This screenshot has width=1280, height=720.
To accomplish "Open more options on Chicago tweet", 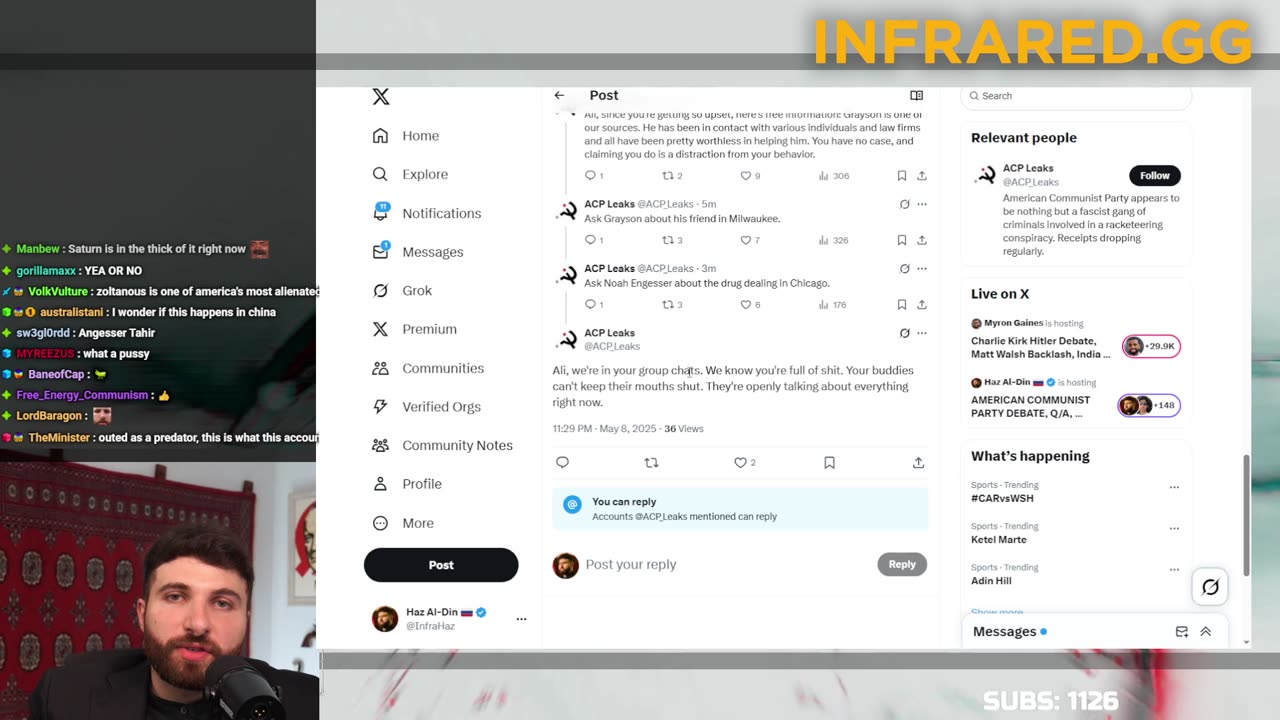I will [x=922, y=268].
